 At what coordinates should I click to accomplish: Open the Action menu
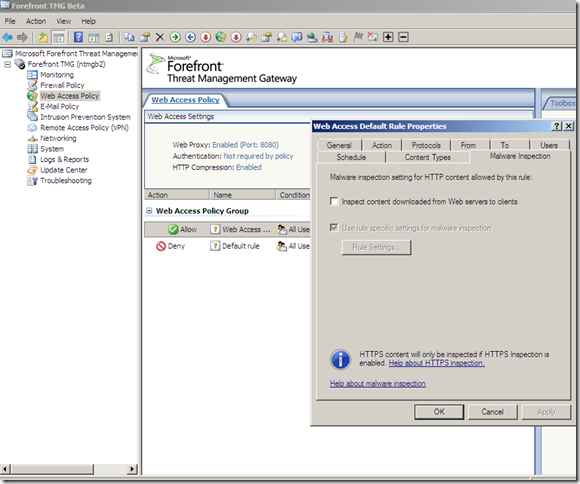(36, 21)
